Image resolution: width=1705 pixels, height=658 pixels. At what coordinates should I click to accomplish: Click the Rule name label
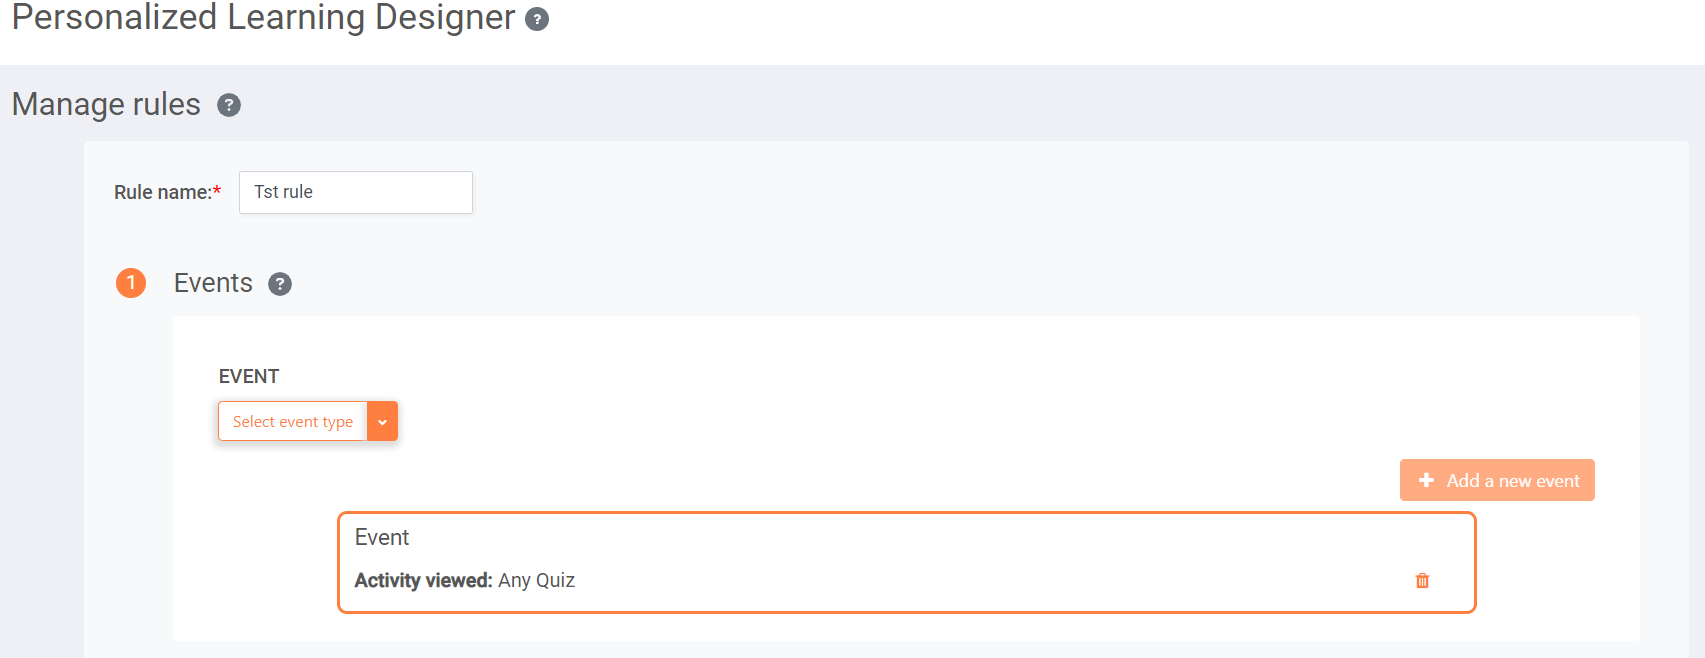[x=163, y=192]
